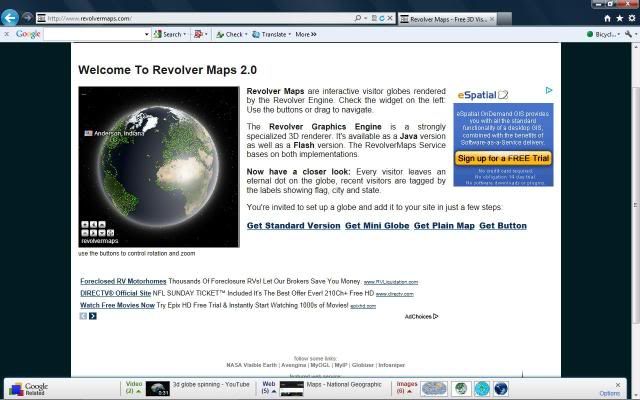The width and height of the screenshot is (640, 400).
Task: Expand the Video (2) related results
Action: [134, 387]
